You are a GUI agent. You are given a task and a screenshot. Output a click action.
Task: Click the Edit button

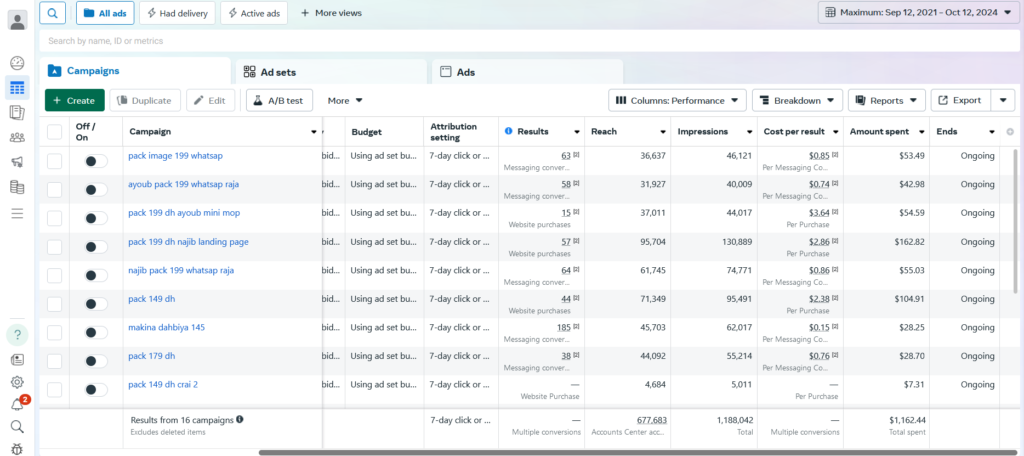[x=210, y=101]
